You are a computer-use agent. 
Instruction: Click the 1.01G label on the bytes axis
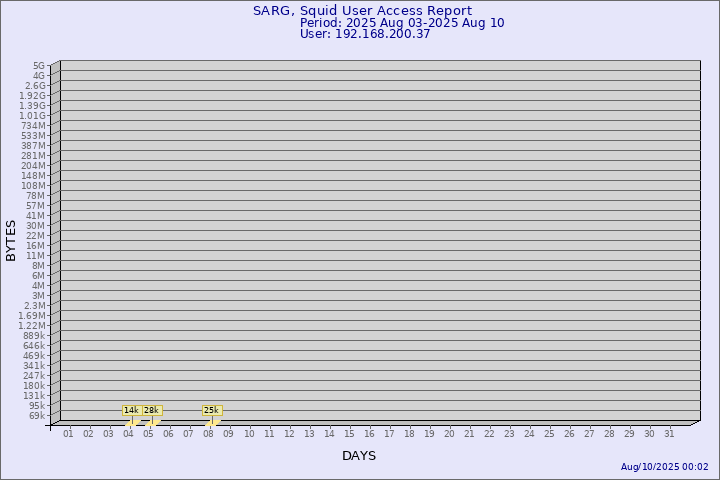(32, 116)
